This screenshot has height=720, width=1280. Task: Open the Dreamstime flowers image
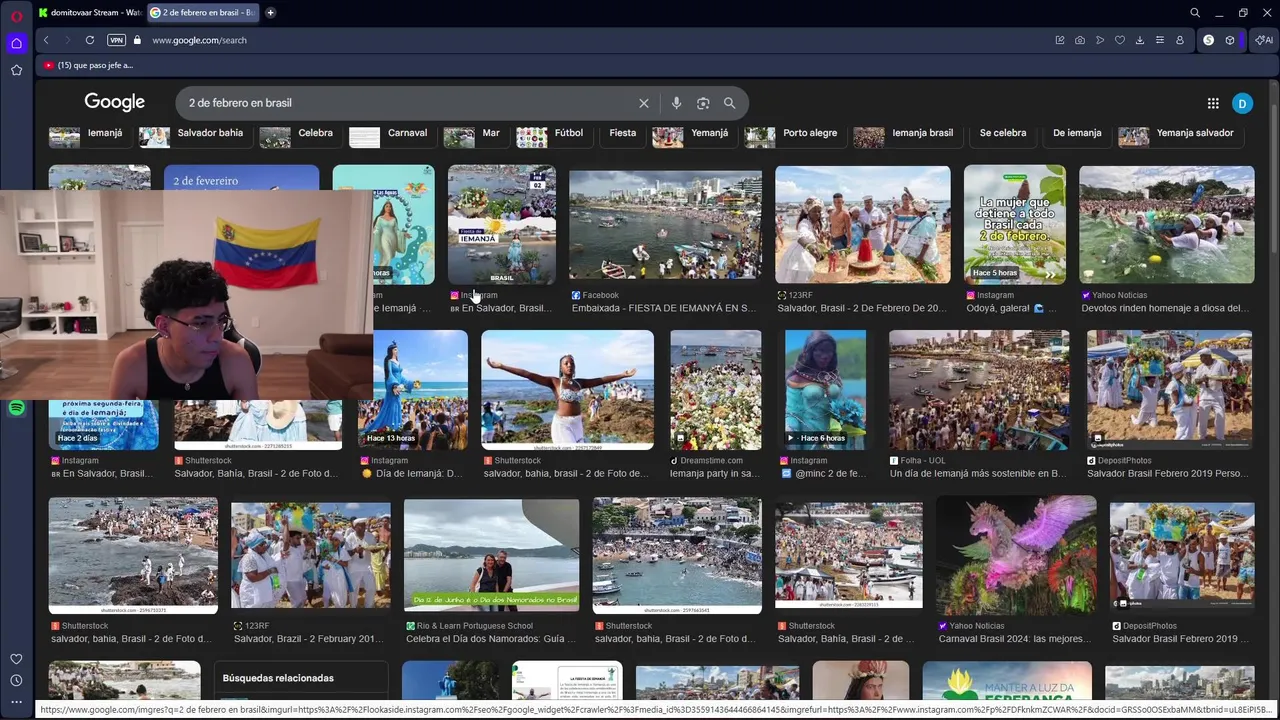(x=715, y=390)
